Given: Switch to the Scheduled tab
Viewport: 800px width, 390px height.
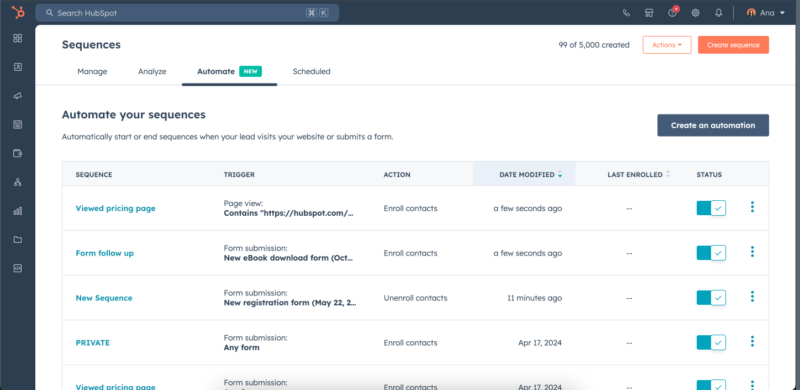Looking at the screenshot, I should 311,71.
